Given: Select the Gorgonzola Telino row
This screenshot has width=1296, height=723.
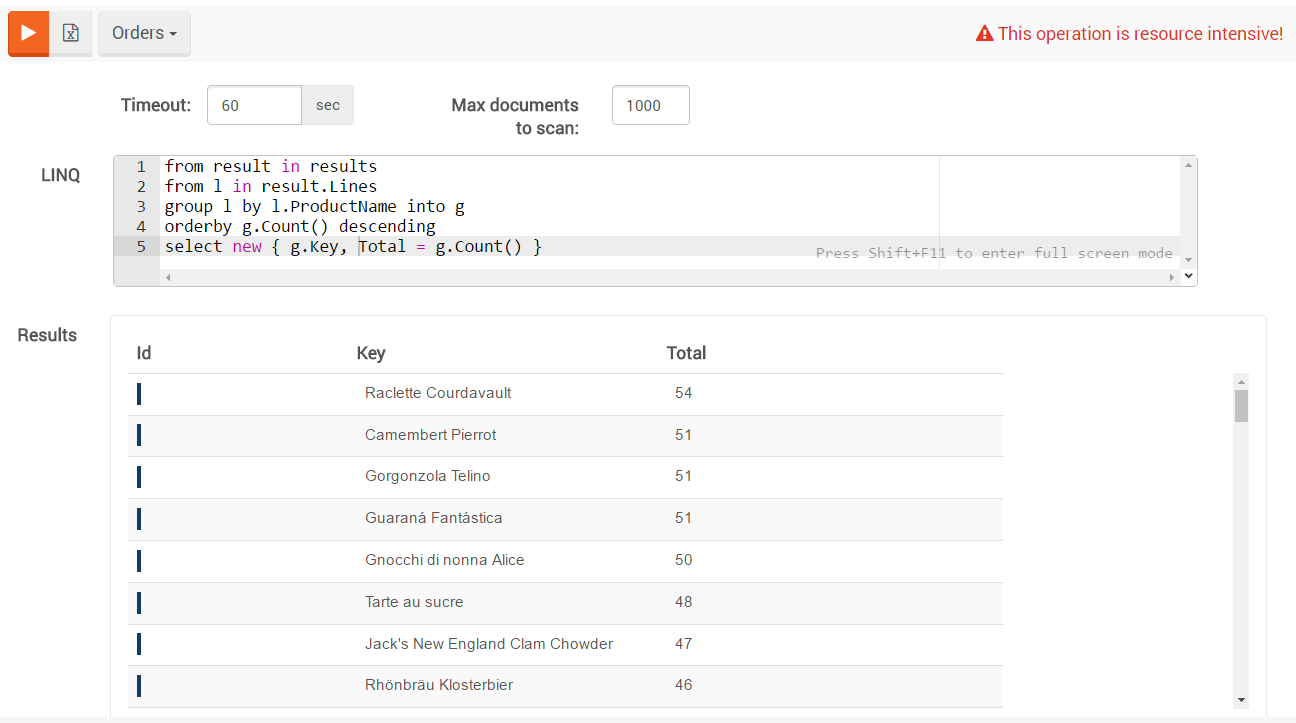Looking at the screenshot, I should click(x=565, y=477).
